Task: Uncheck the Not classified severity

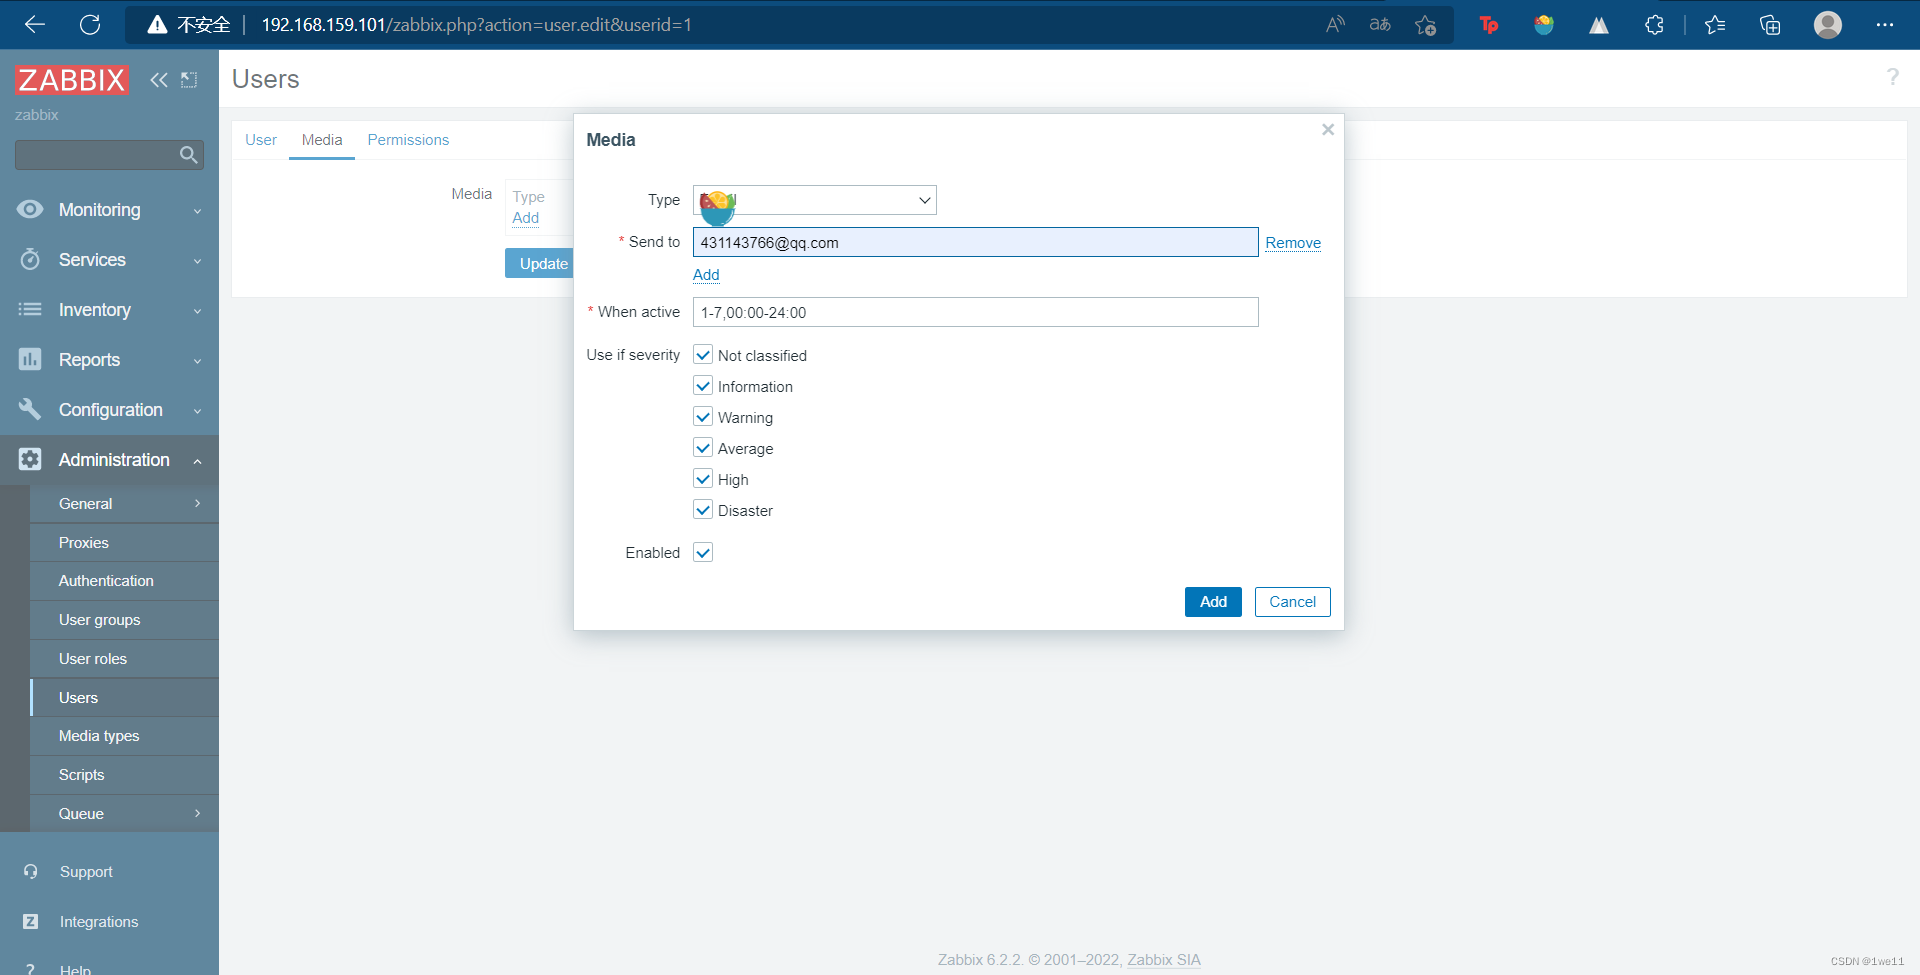Action: click(x=703, y=355)
